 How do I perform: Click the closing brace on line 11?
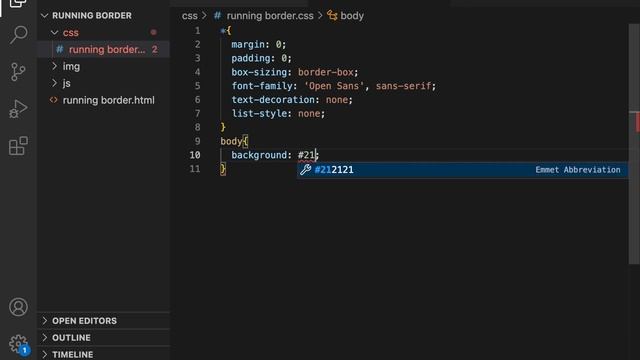(223, 169)
